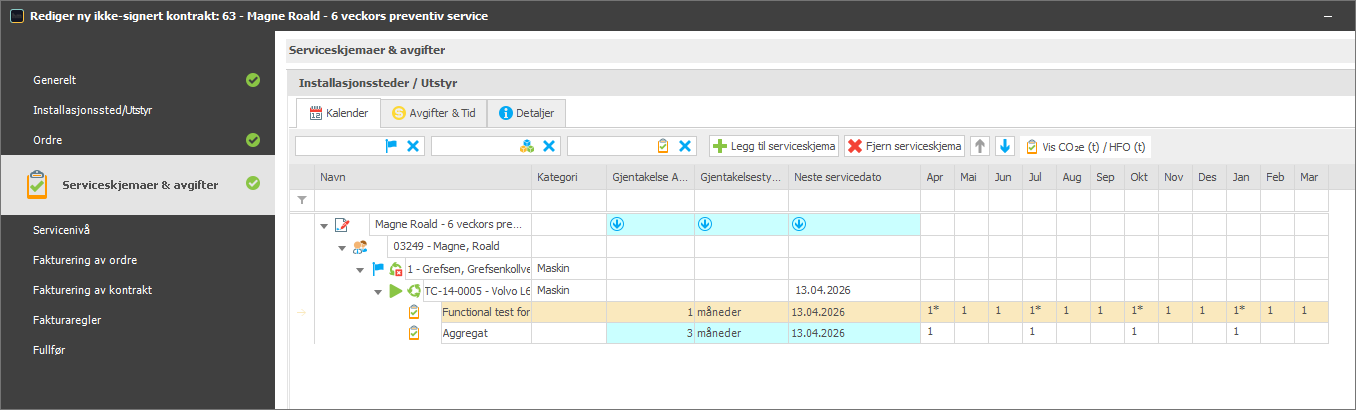Switch to the Avgifter & Tid tab
The image size is (1356, 410).
click(434, 113)
